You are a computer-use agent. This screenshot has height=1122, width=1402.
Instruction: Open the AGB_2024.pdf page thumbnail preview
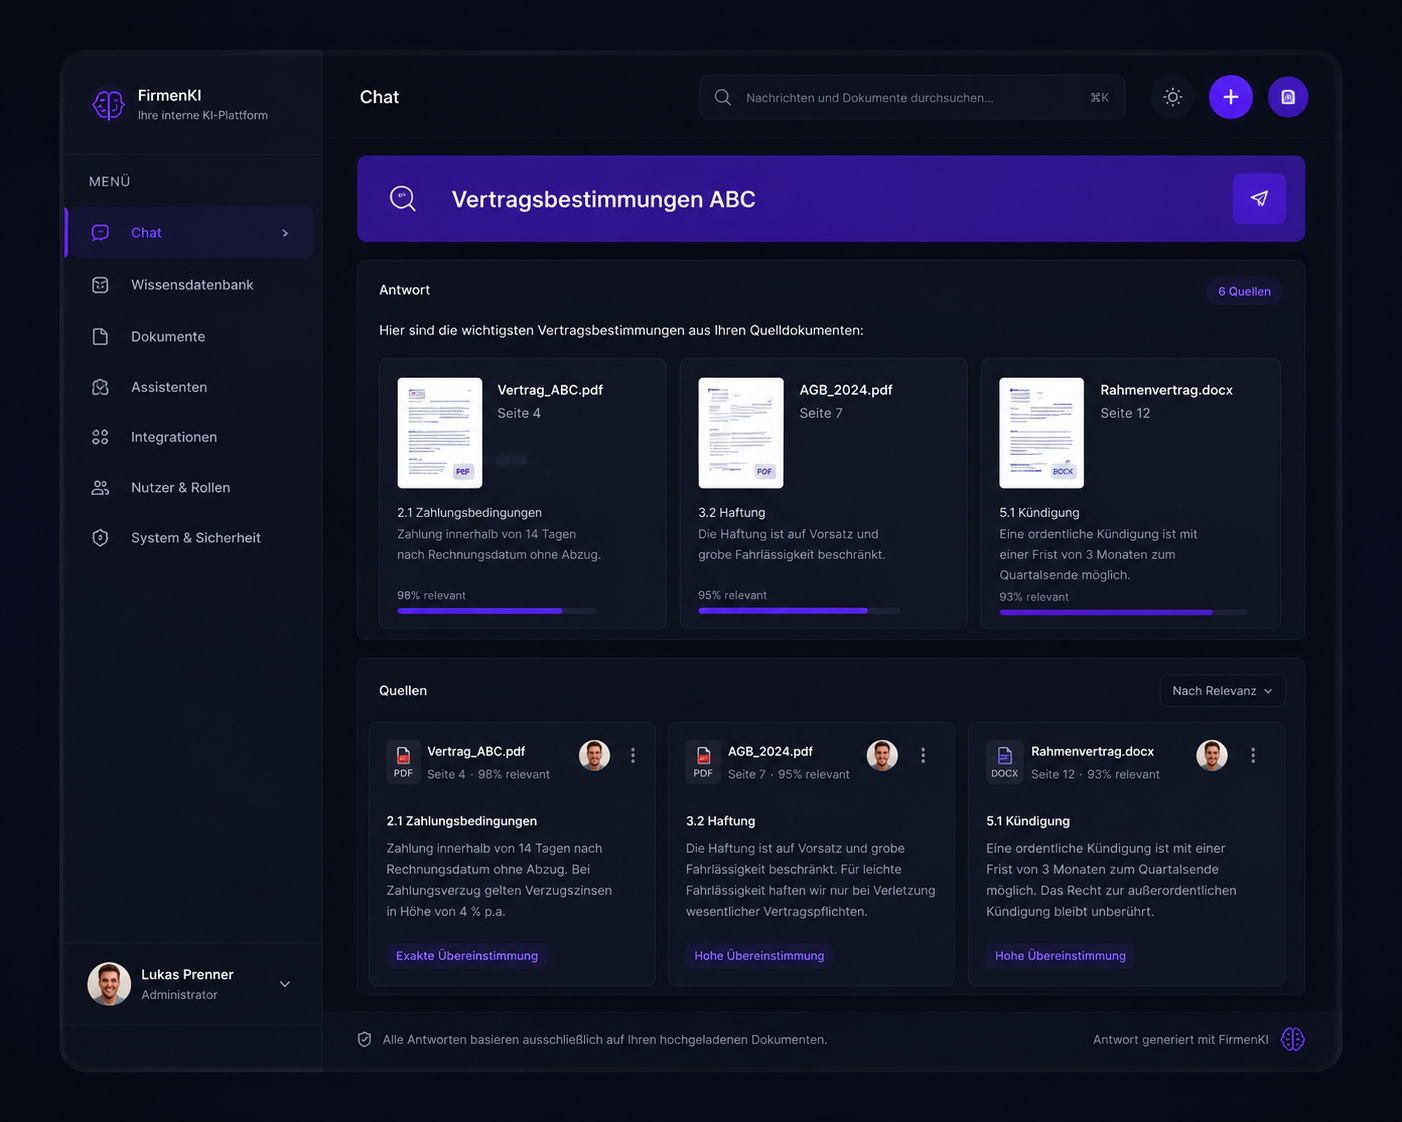pyautogui.click(x=741, y=433)
